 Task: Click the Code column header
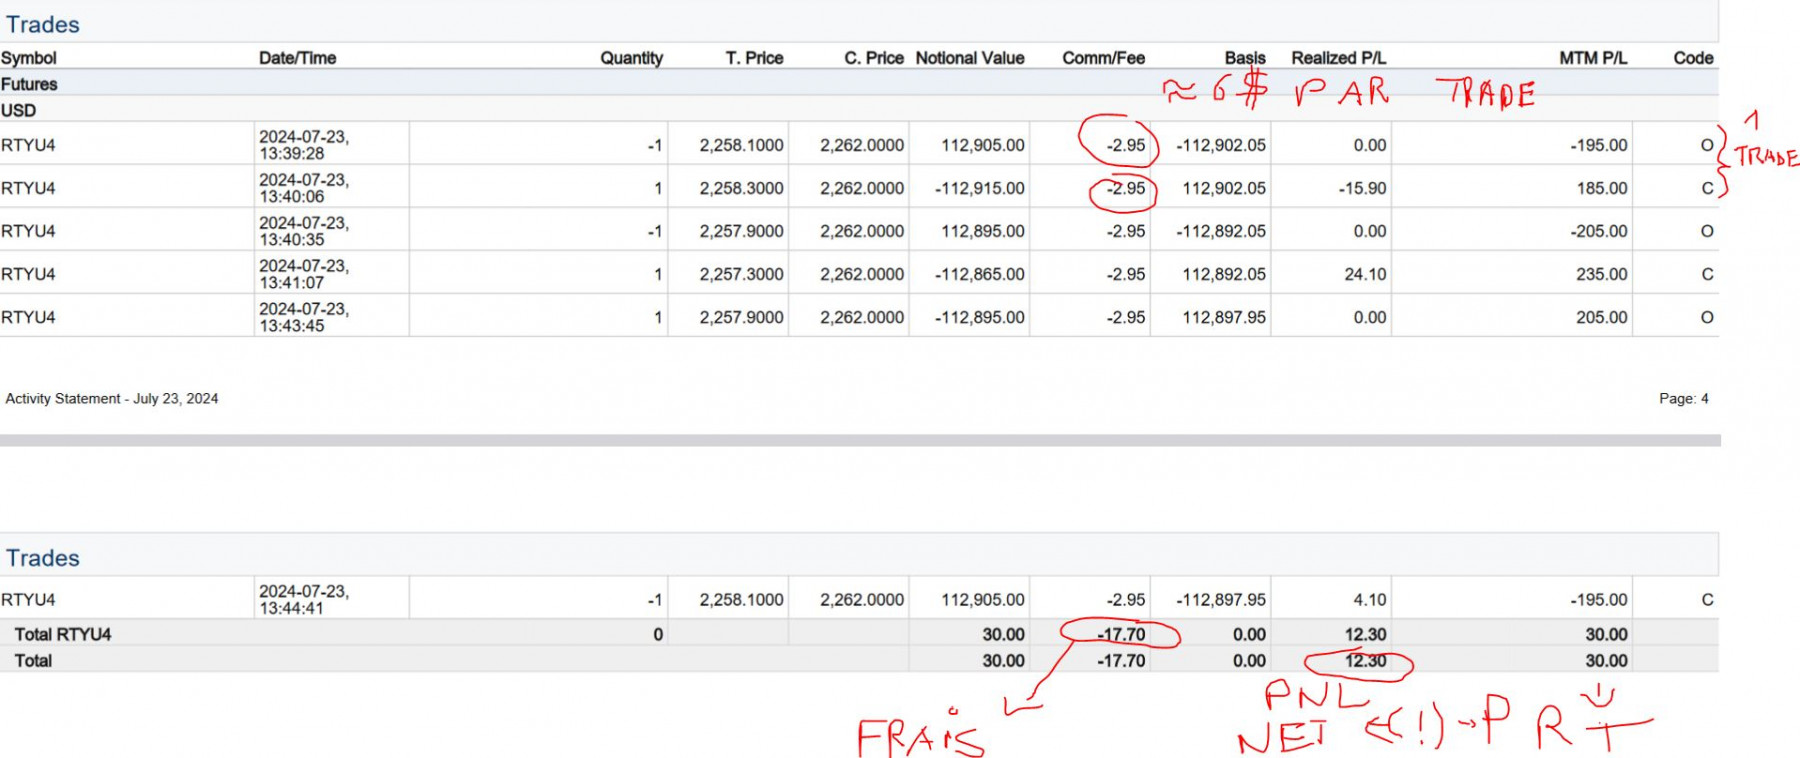point(1693,58)
